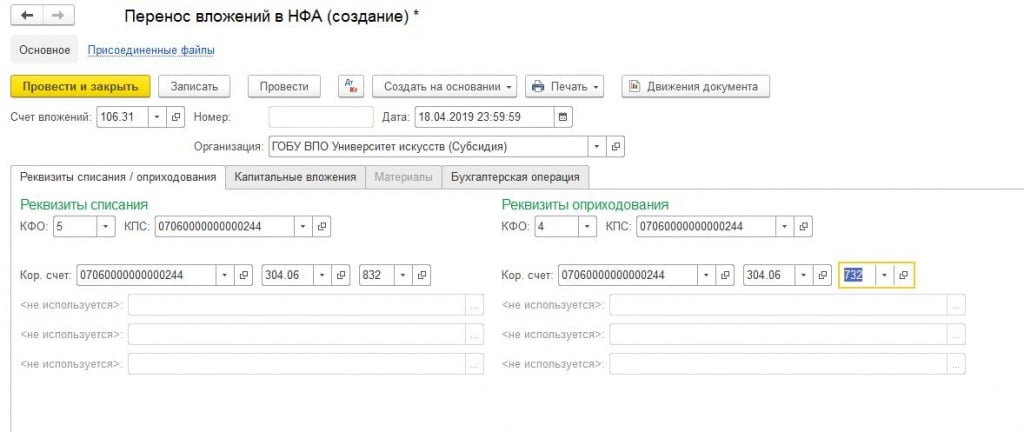Click into the Номер input field
Screen dimensions: 1024x432
(x=321, y=117)
